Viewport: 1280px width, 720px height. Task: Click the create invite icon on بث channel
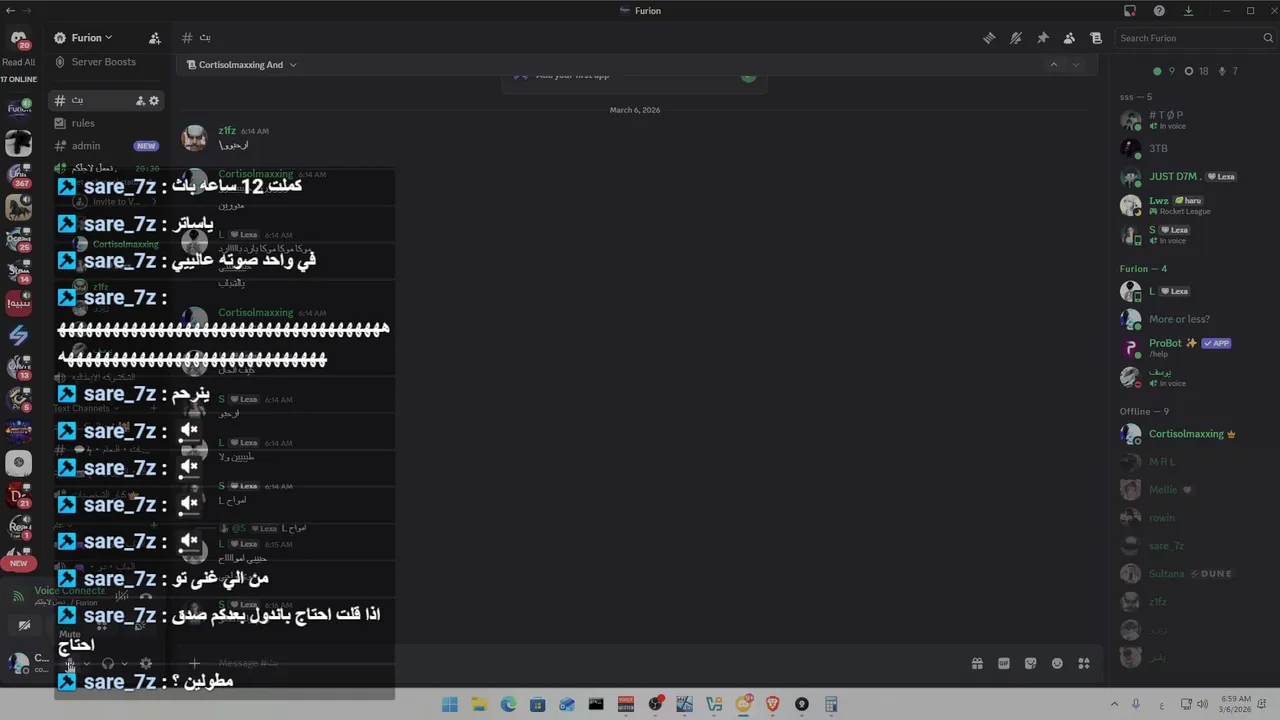click(x=141, y=101)
